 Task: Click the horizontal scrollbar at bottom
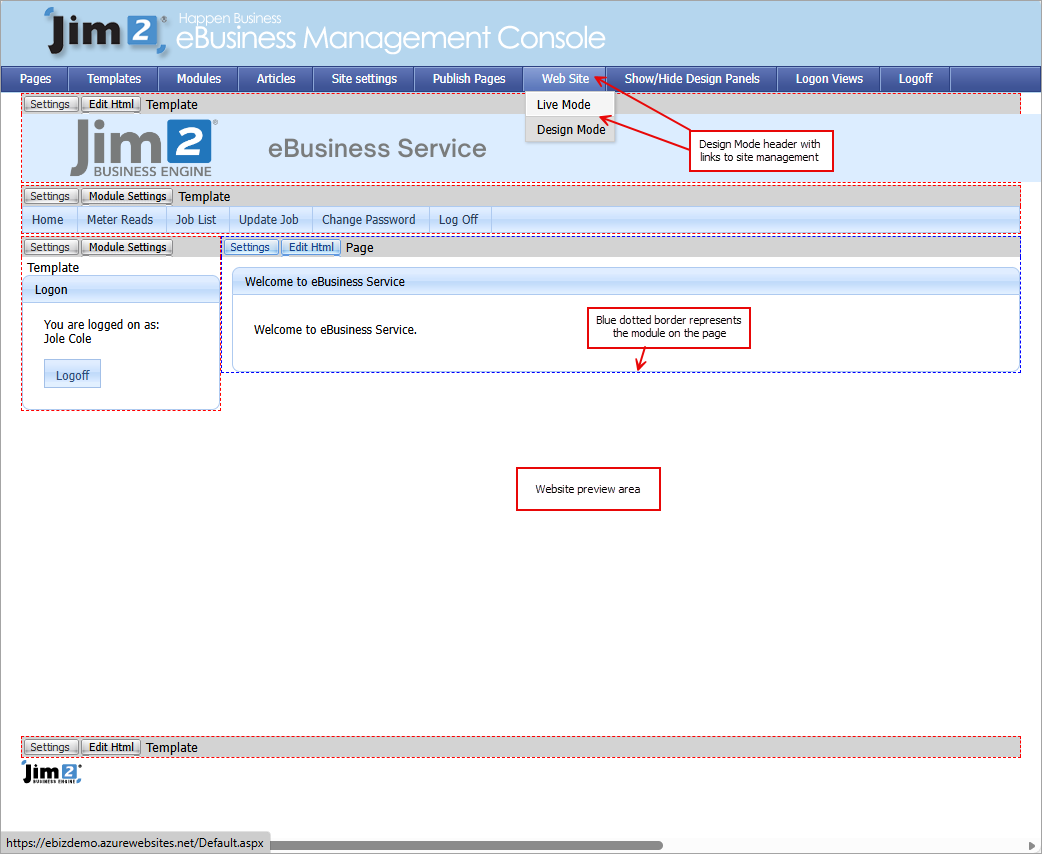tap(467, 845)
